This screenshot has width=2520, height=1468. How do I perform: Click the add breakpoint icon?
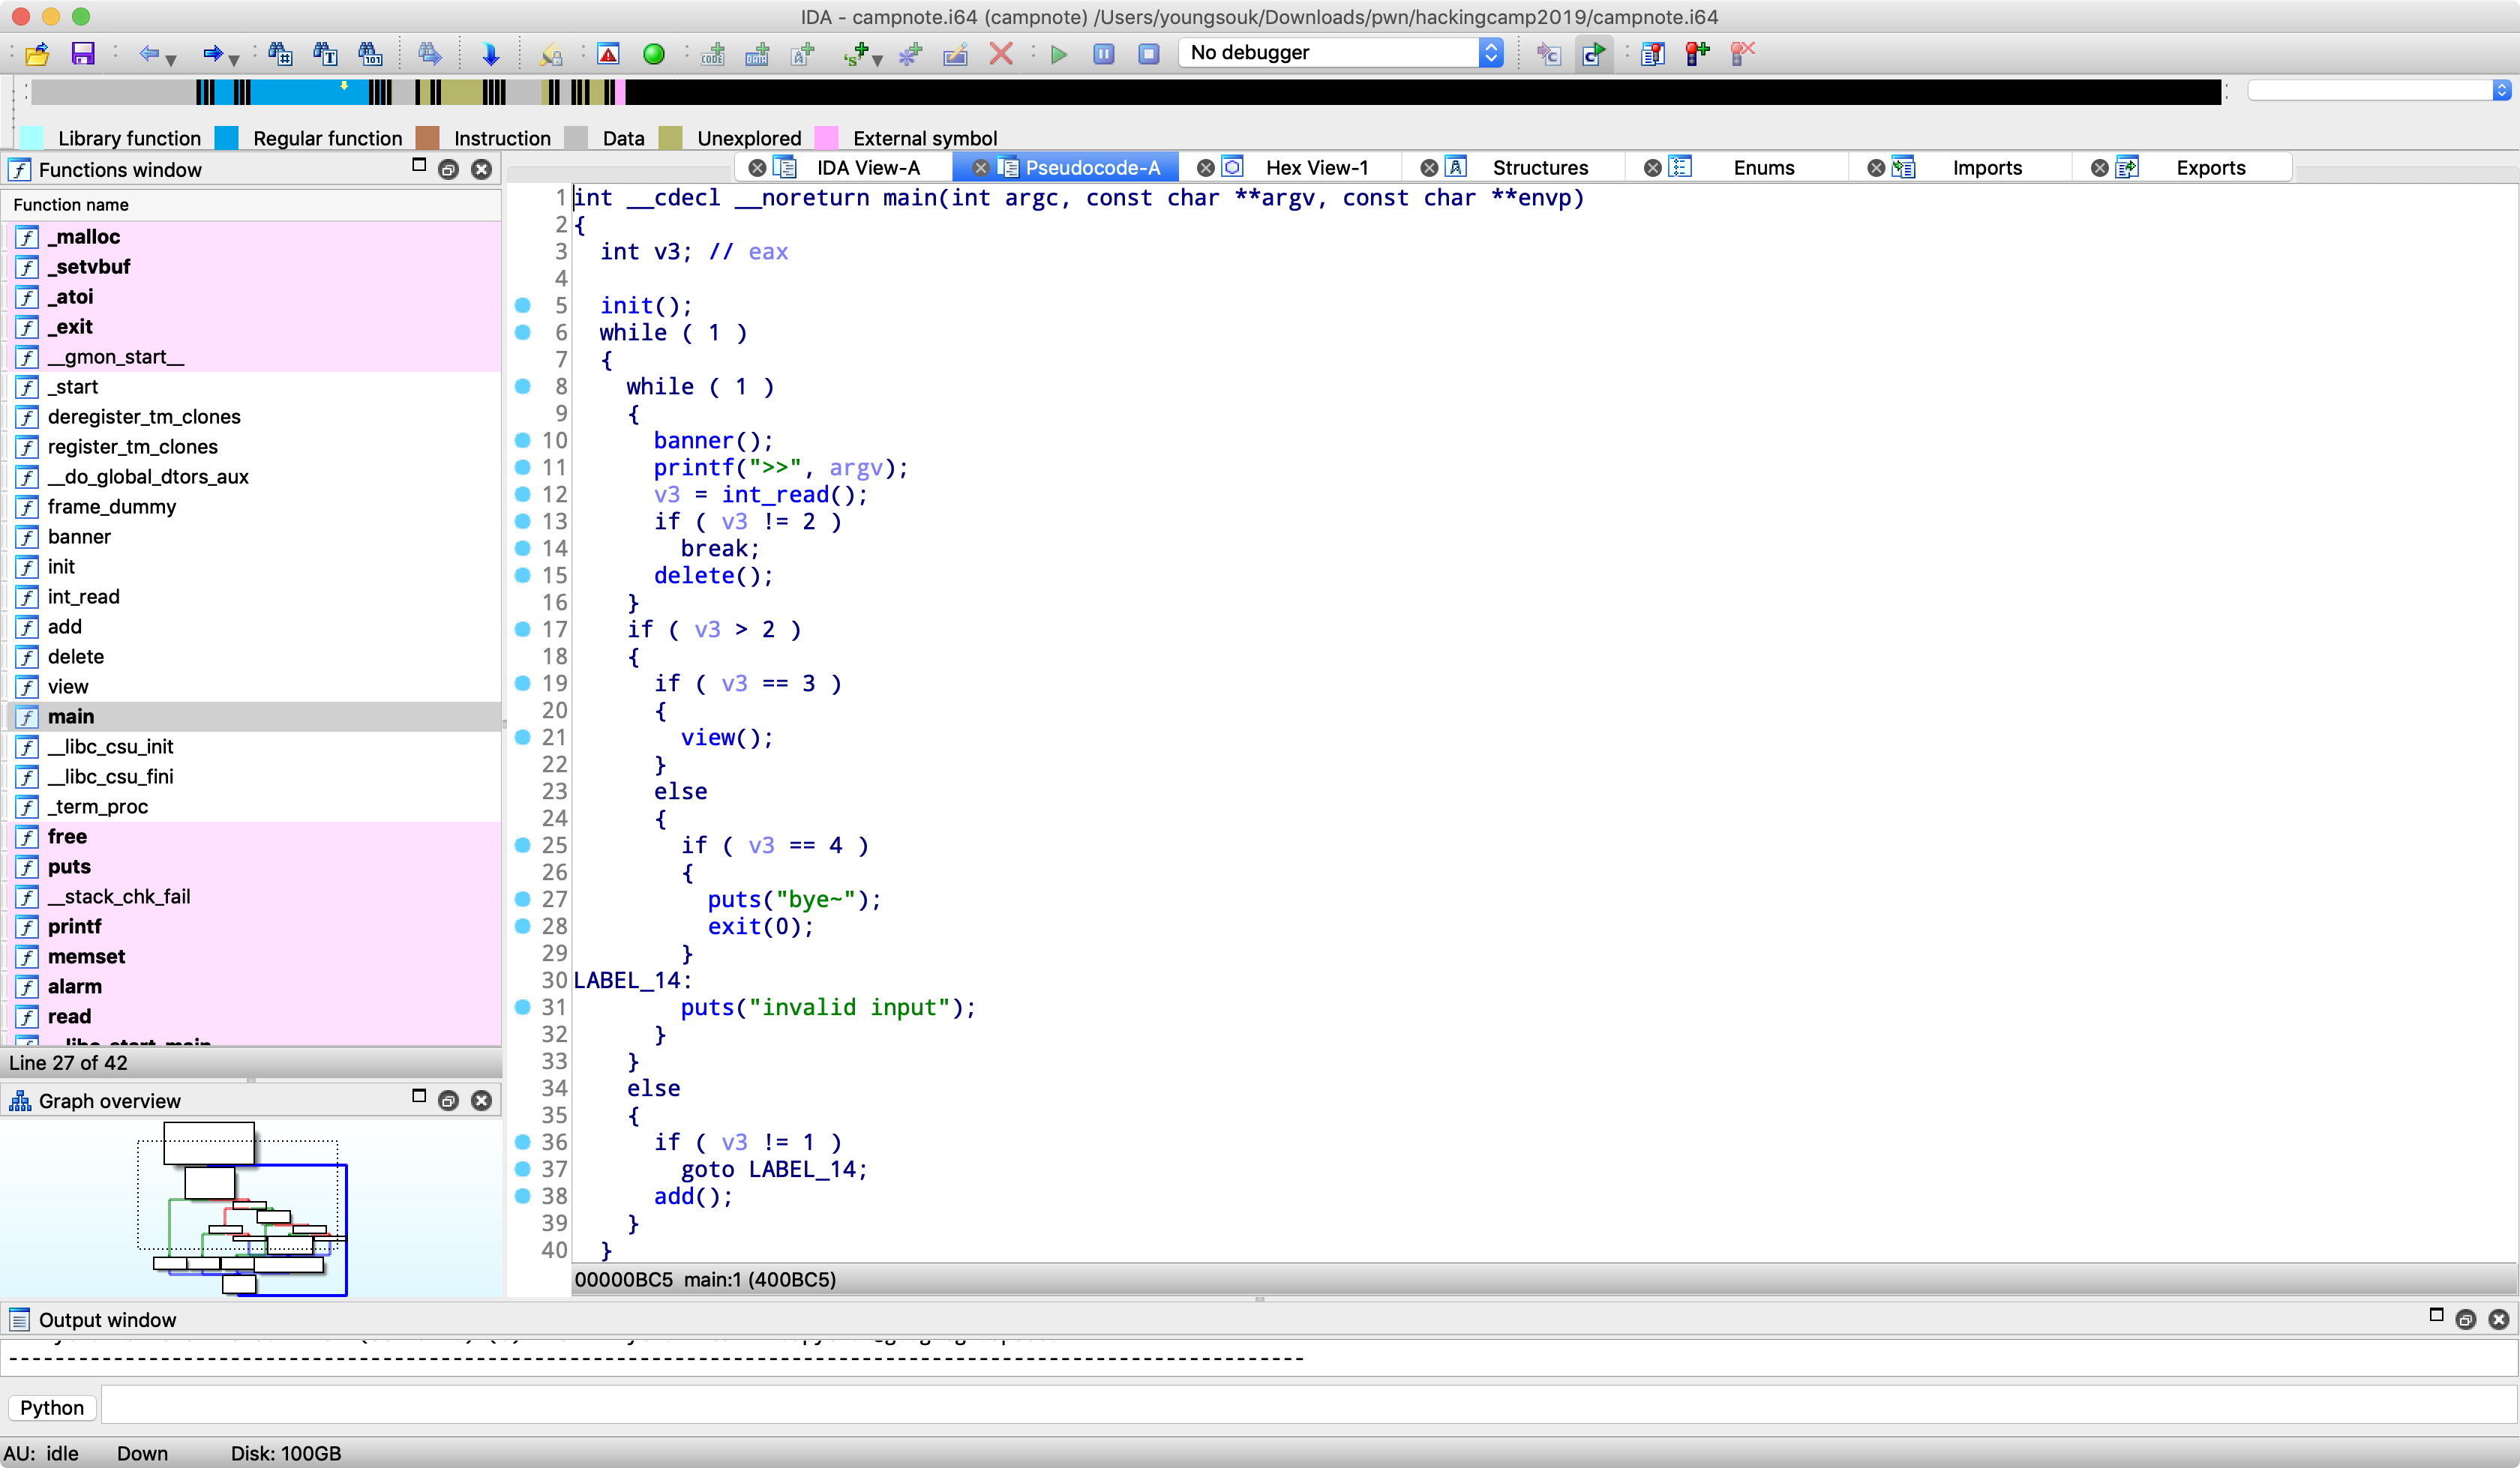pyautogui.click(x=1697, y=53)
